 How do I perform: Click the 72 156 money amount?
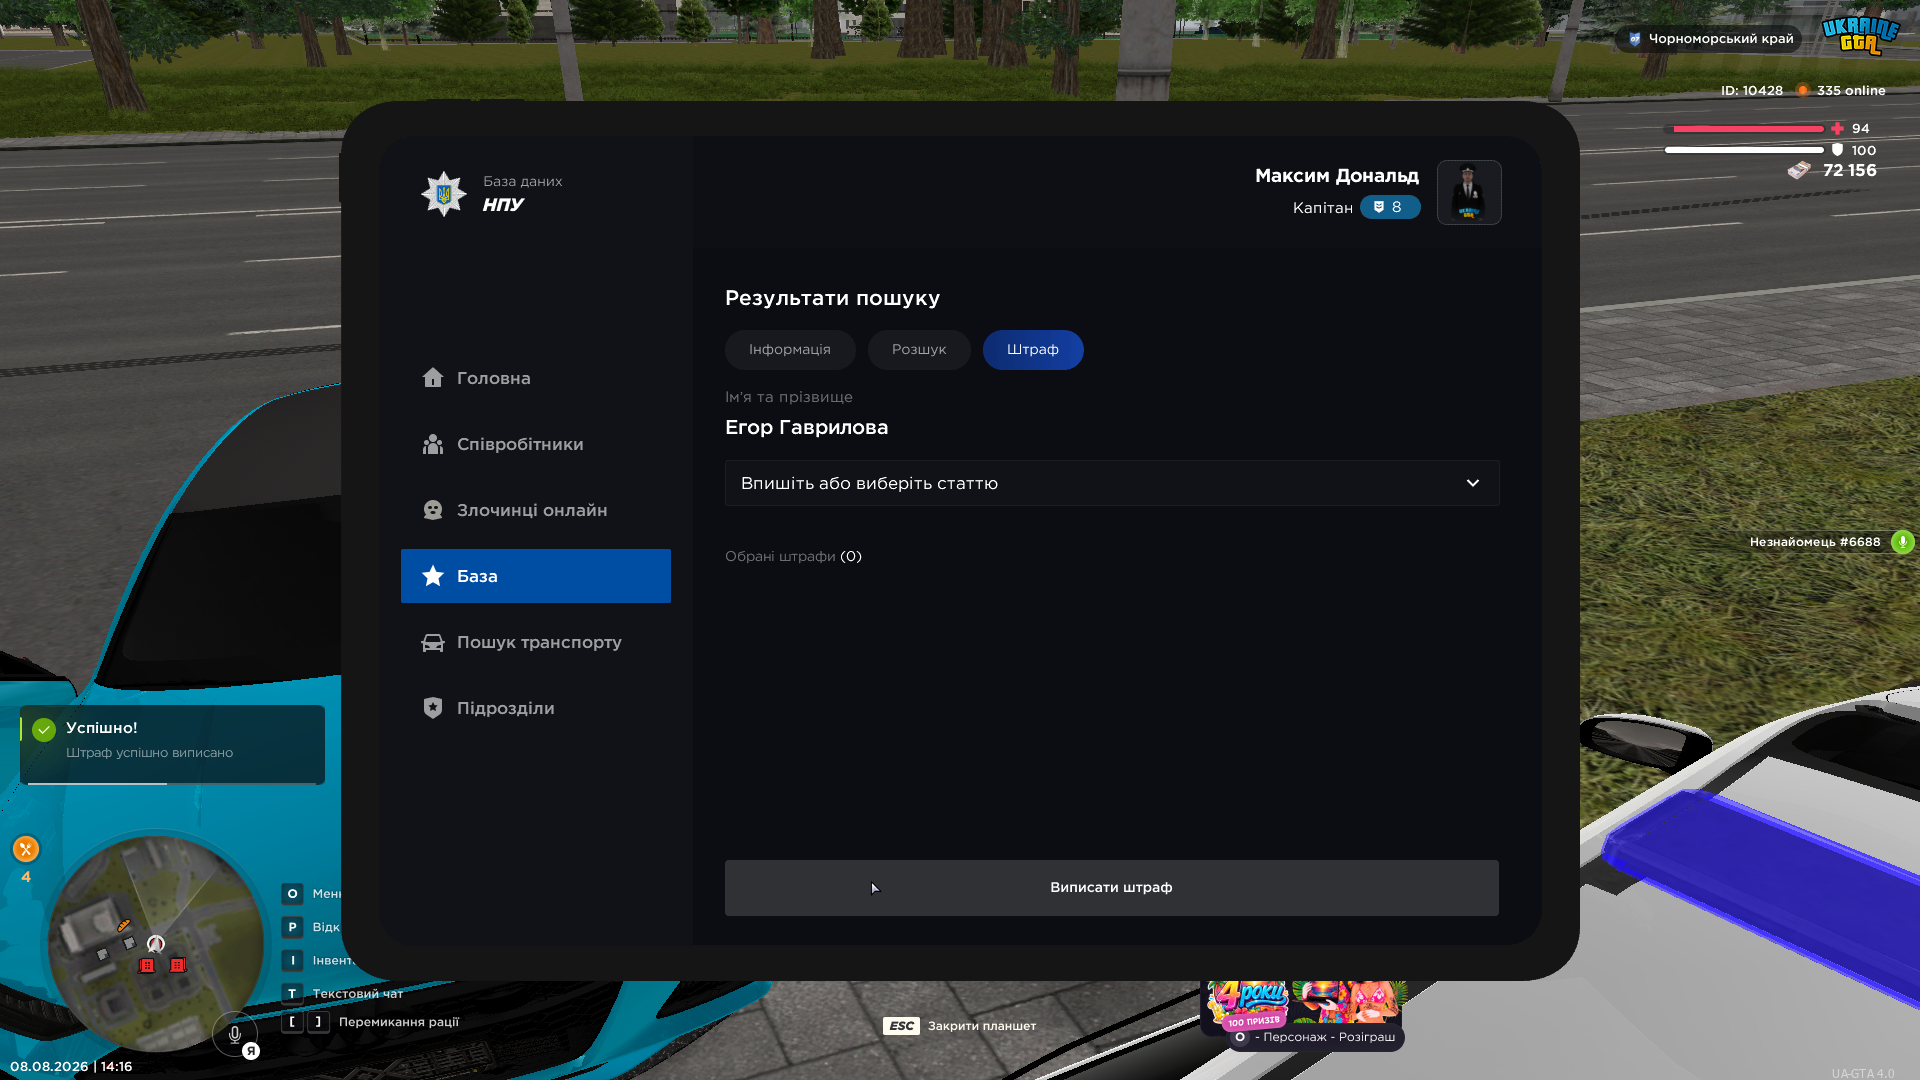(x=1850, y=170)
